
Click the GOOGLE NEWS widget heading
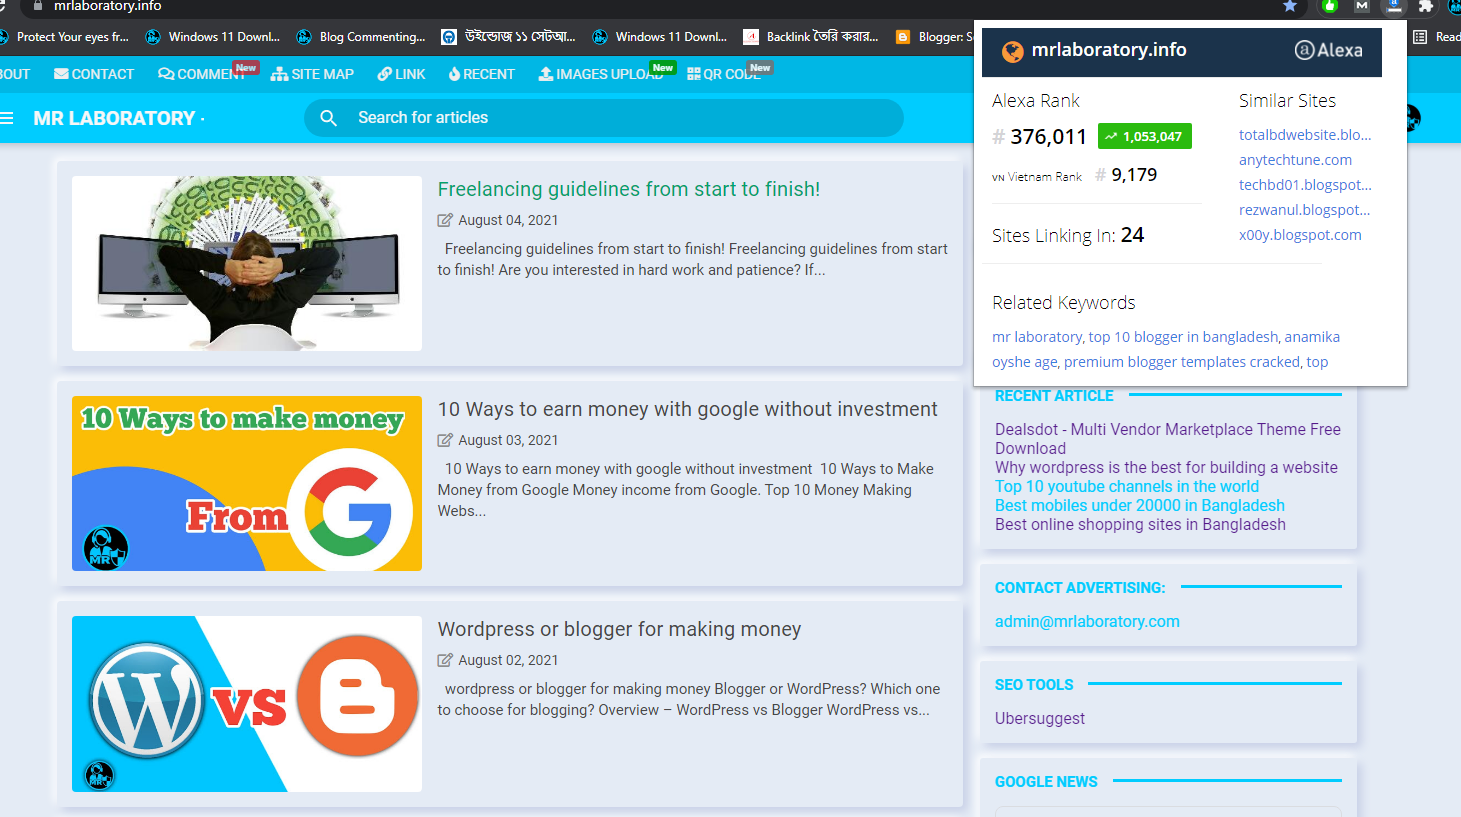(x=1046, y=782)
